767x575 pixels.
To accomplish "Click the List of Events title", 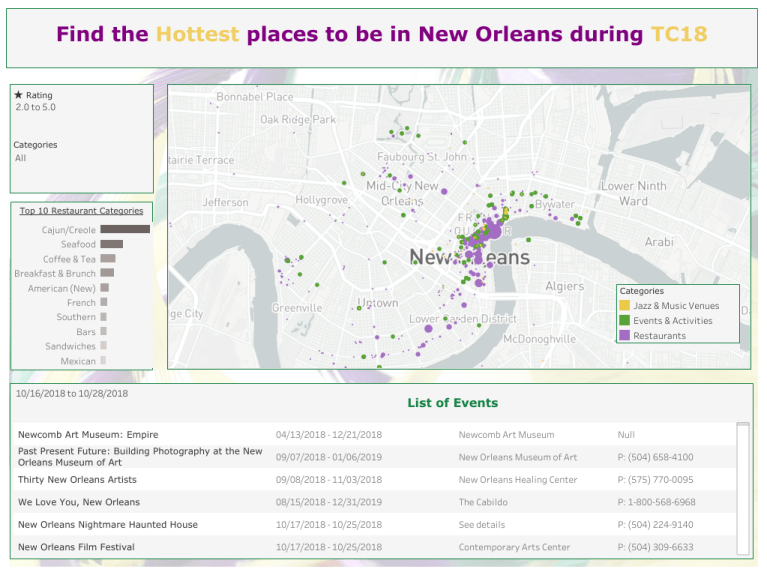I will click(452, 403).
